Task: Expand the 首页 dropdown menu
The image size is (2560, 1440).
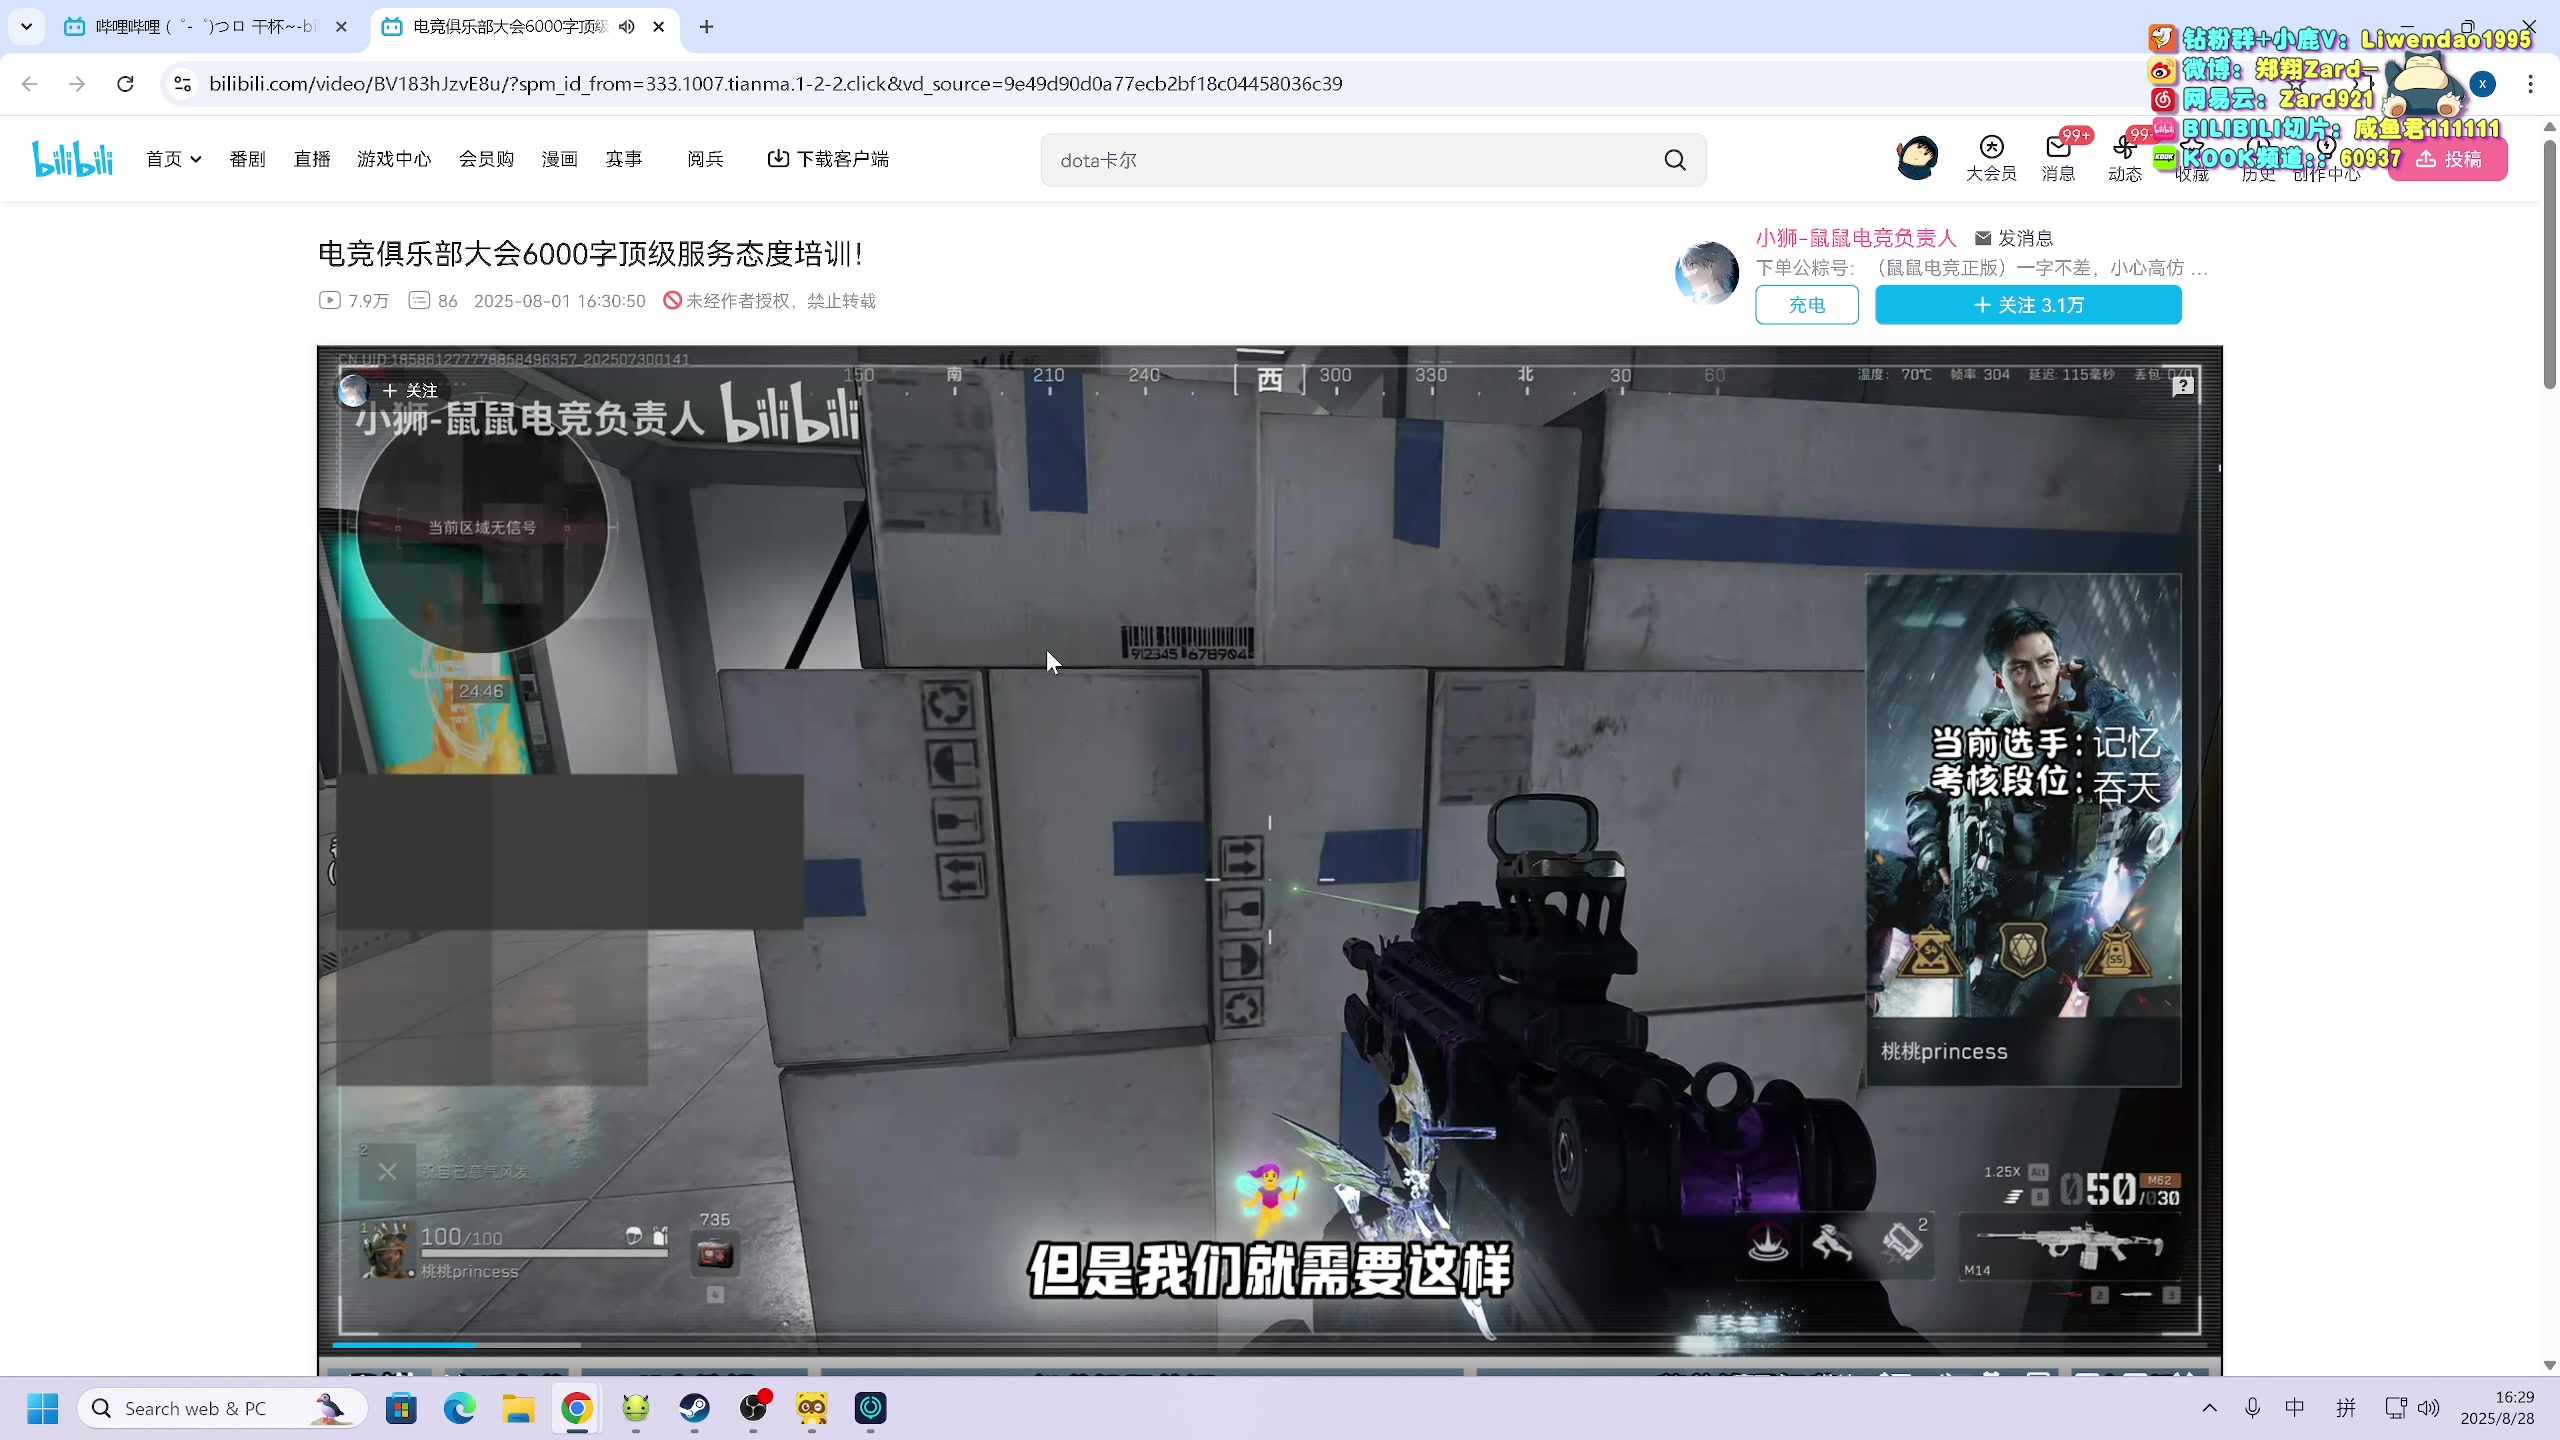Action: 174,159
